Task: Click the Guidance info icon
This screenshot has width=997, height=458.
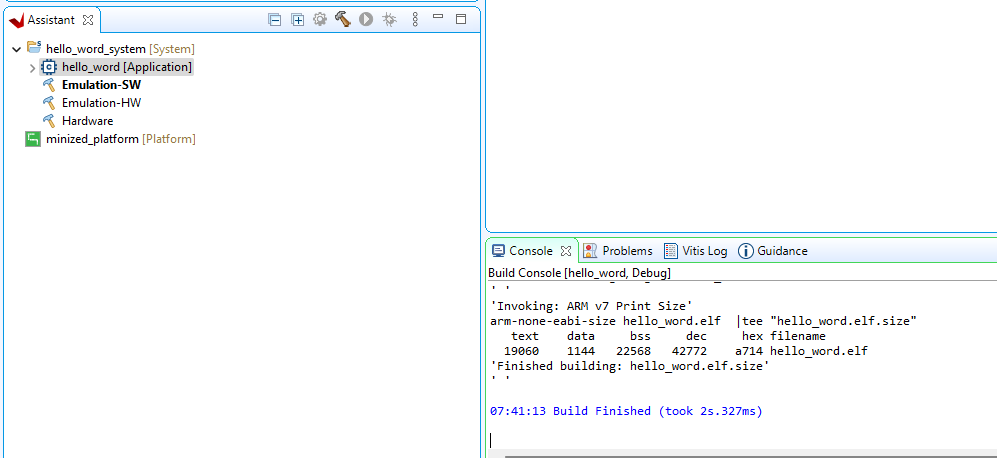Action: 745,251
